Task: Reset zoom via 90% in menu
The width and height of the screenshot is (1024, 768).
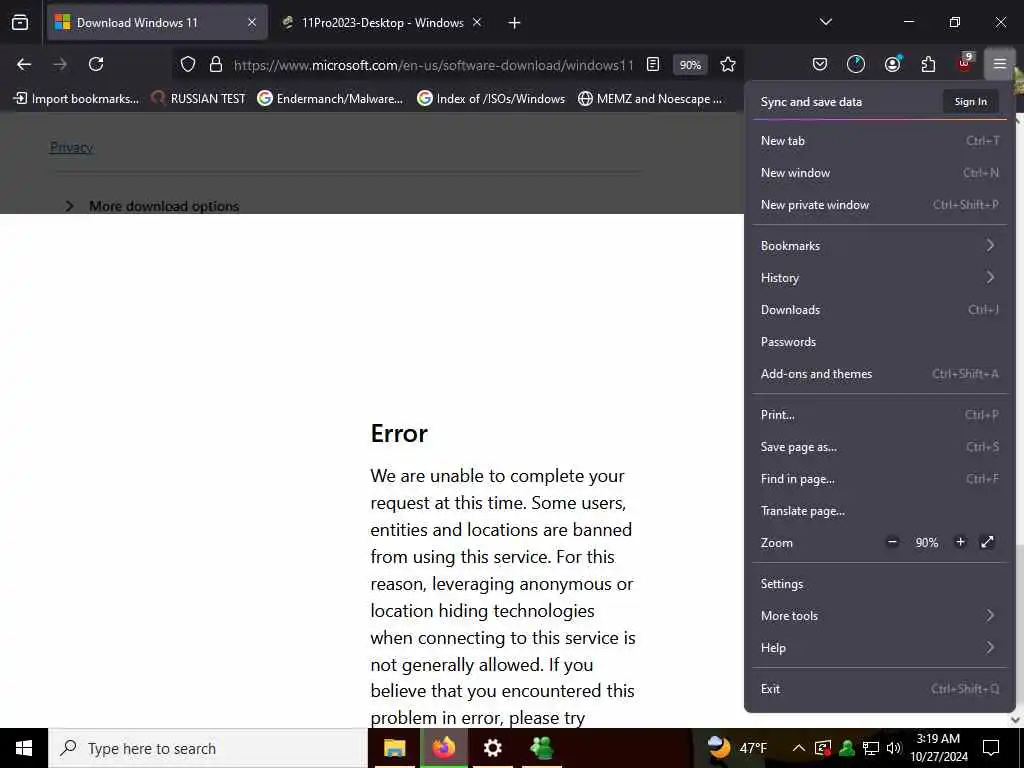Action: coord(927,543)
